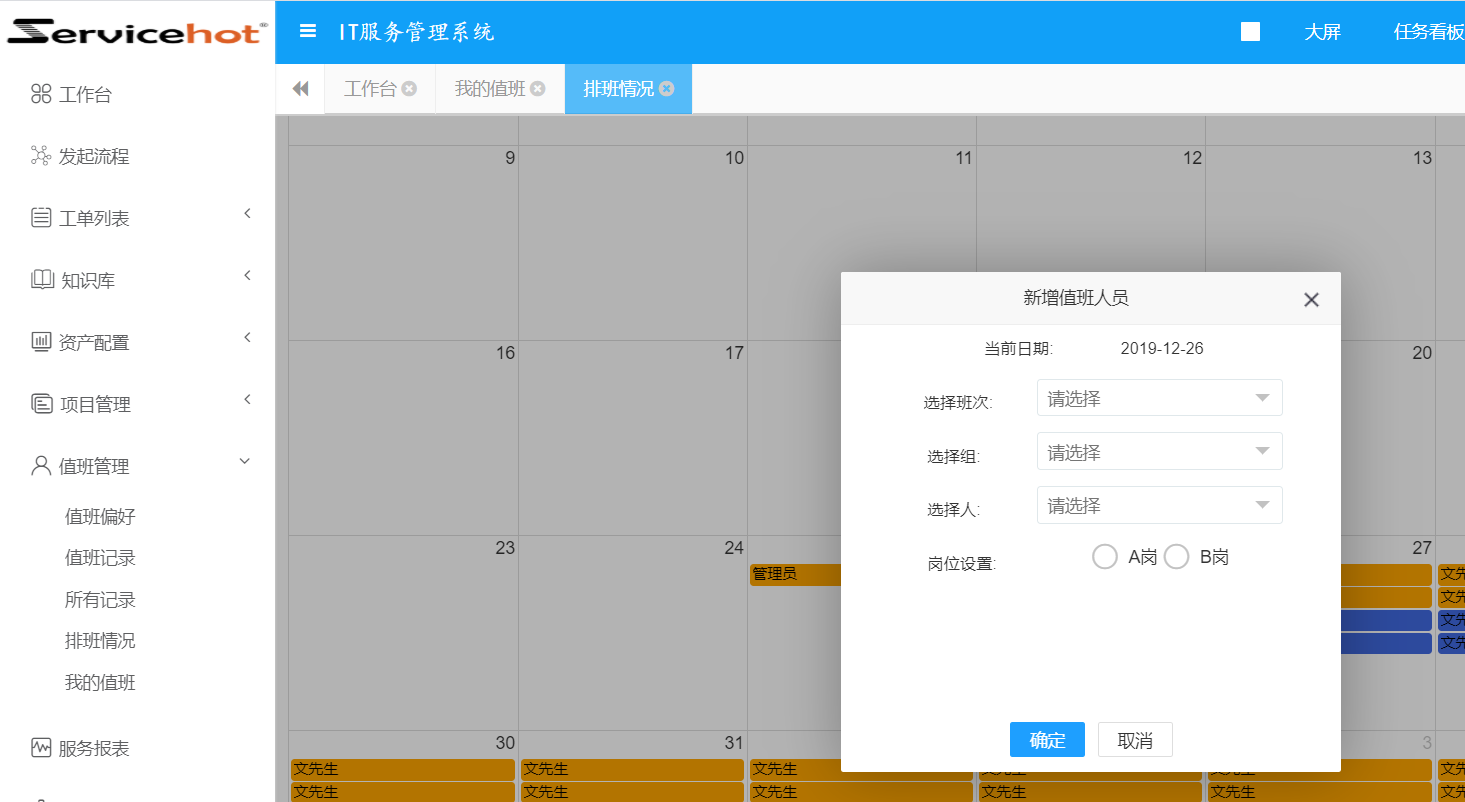
Task: Click the 确定 confirm button
Action: point(1047,740)
